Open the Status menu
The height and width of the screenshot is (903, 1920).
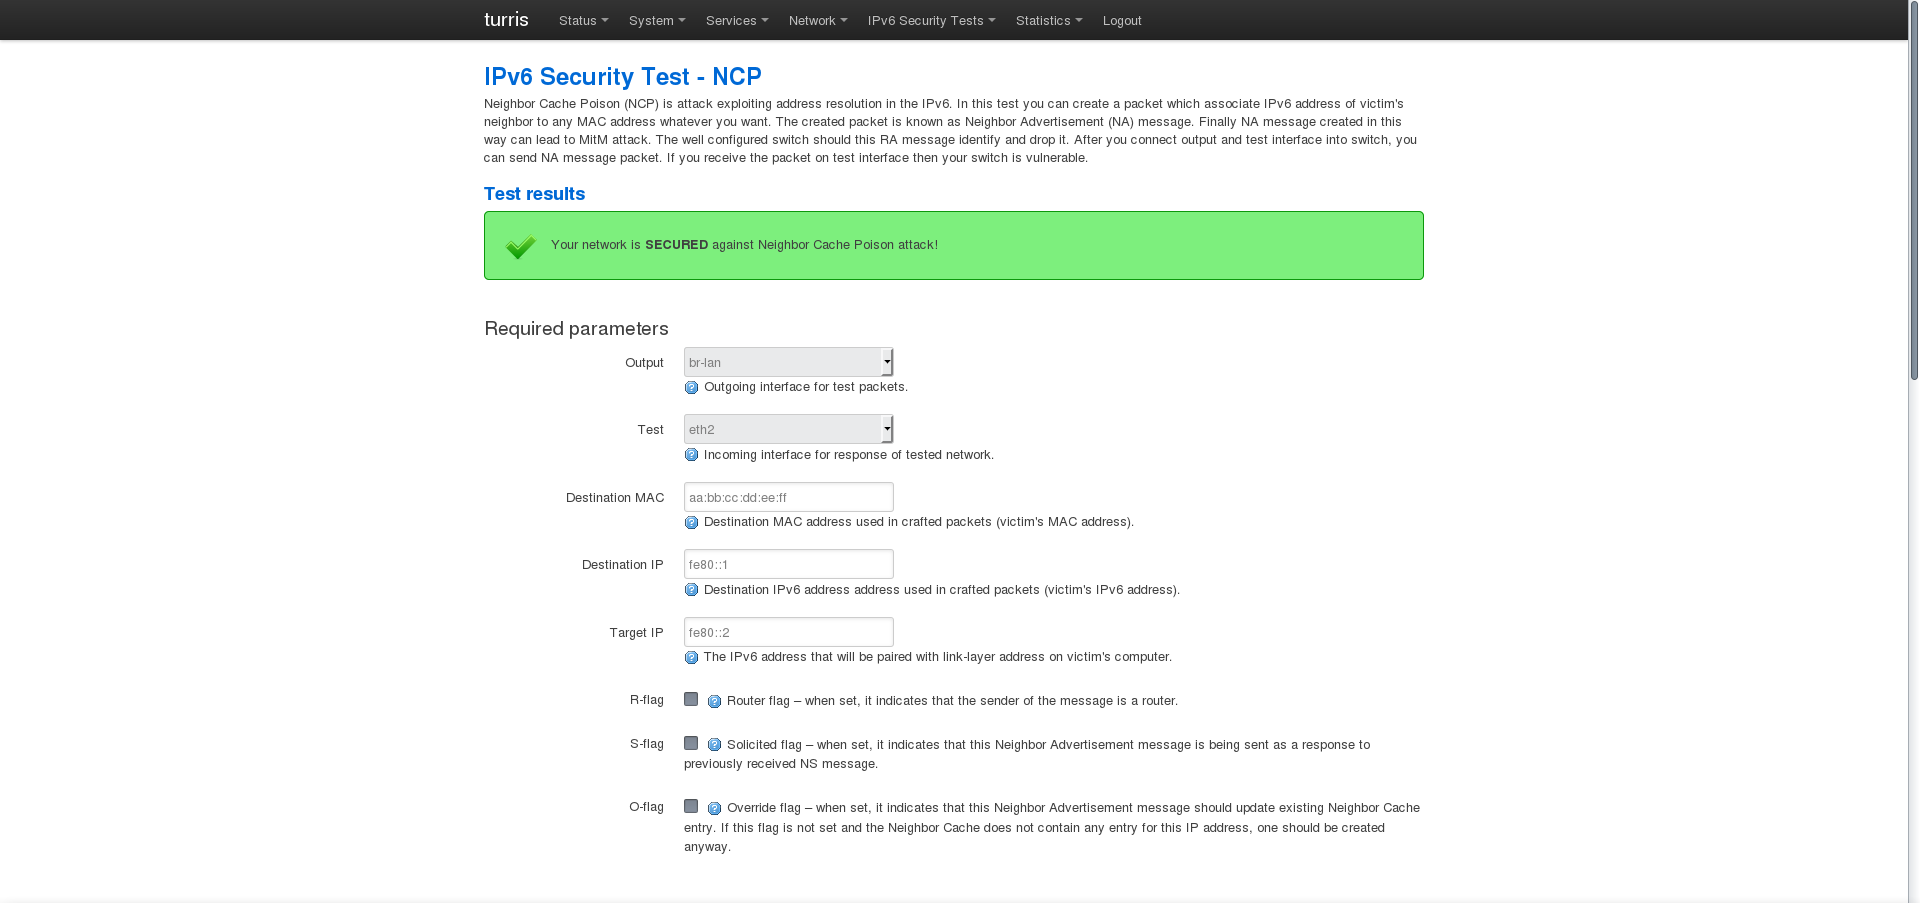(x=583, y=20)
